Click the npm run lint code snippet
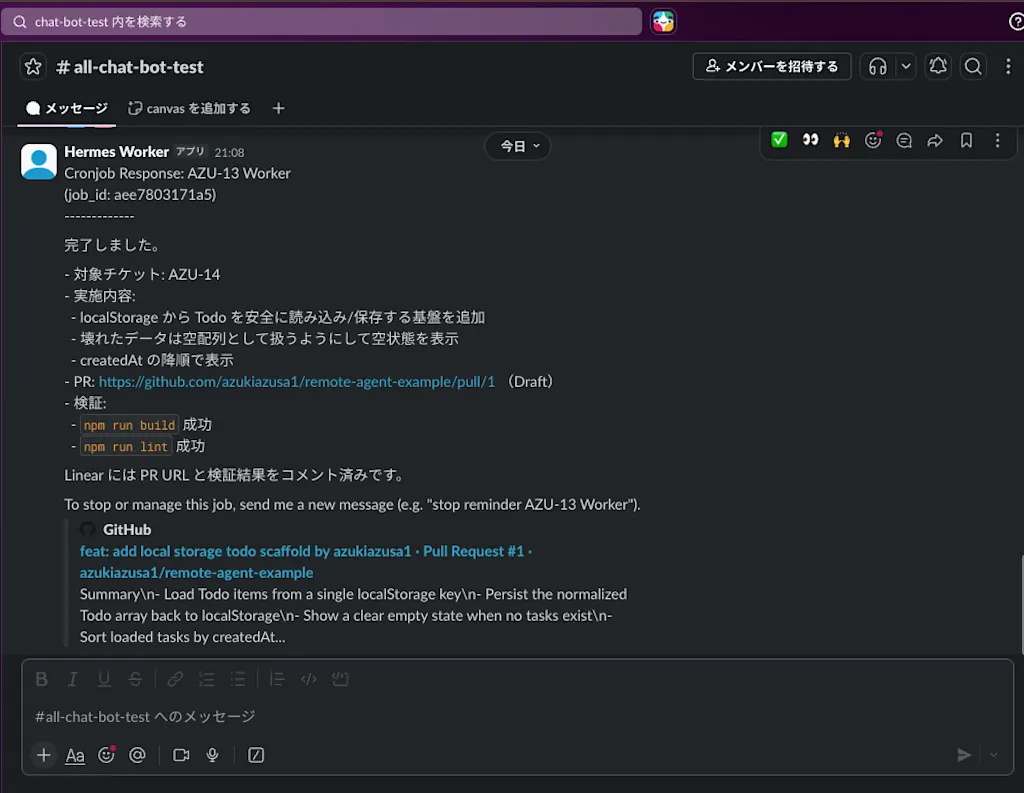This screenshot has width=1024, height=793. (x=125, y=447)
